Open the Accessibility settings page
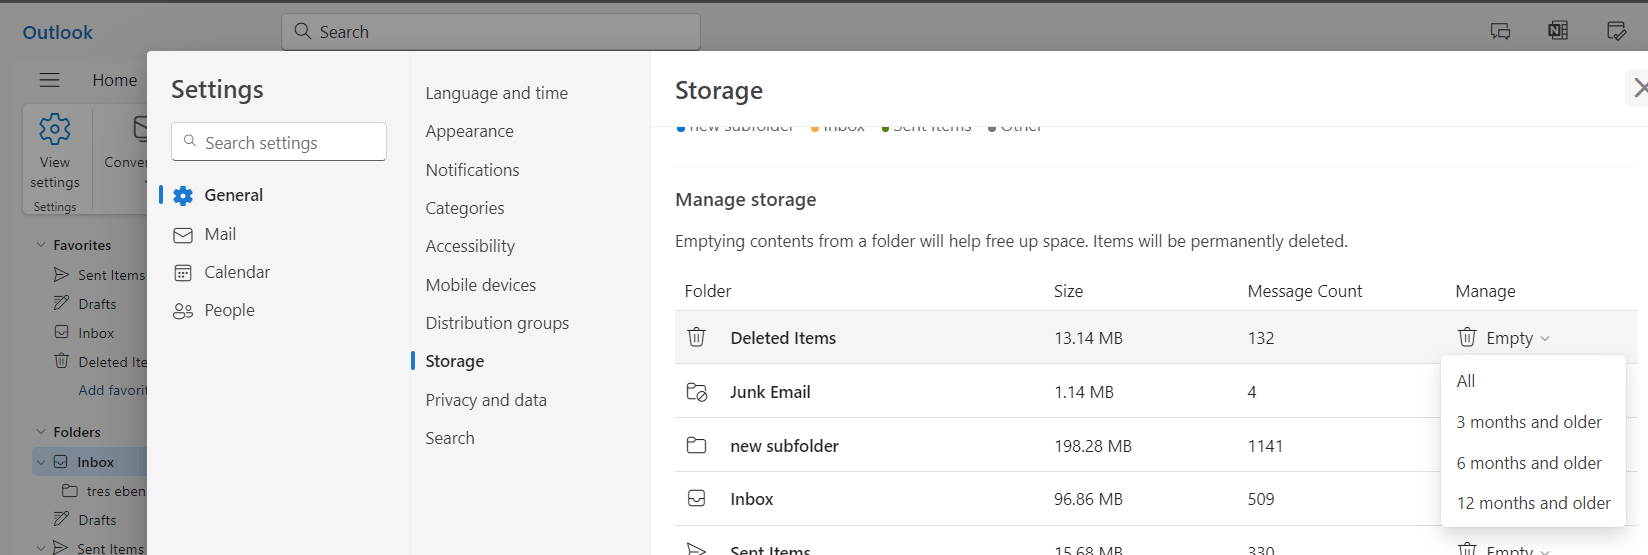 click(x=470, y=246)
